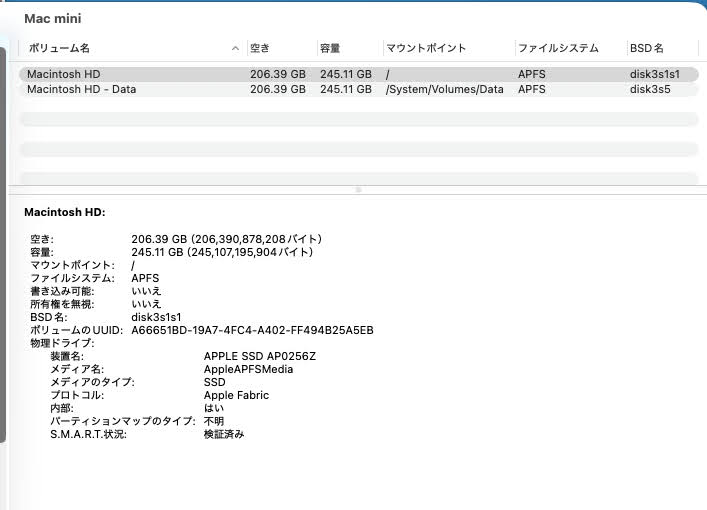The height and width of the screenshot is (510, 707).
Task: Select the Macintosh HD - Data row
Action: pyautogui.click(x=359, y=89)
